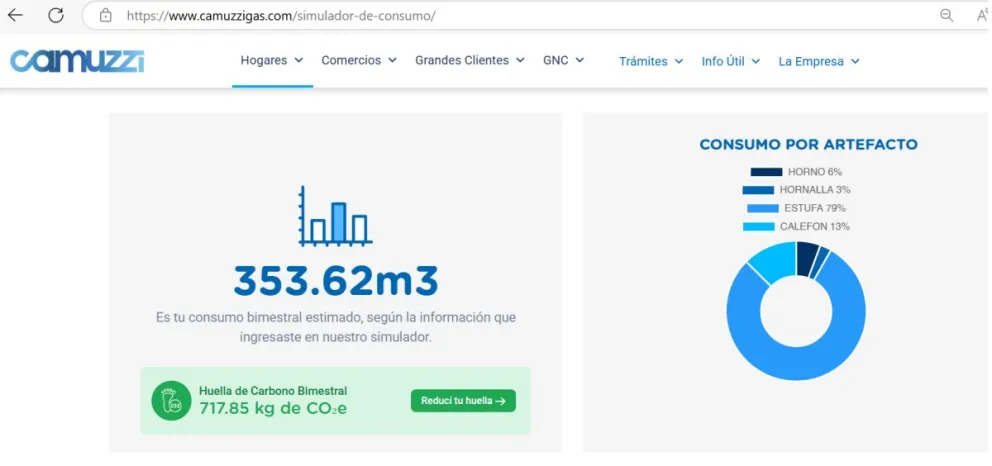Toggle HORNALLA 3% legend entry

coord(796,190)
